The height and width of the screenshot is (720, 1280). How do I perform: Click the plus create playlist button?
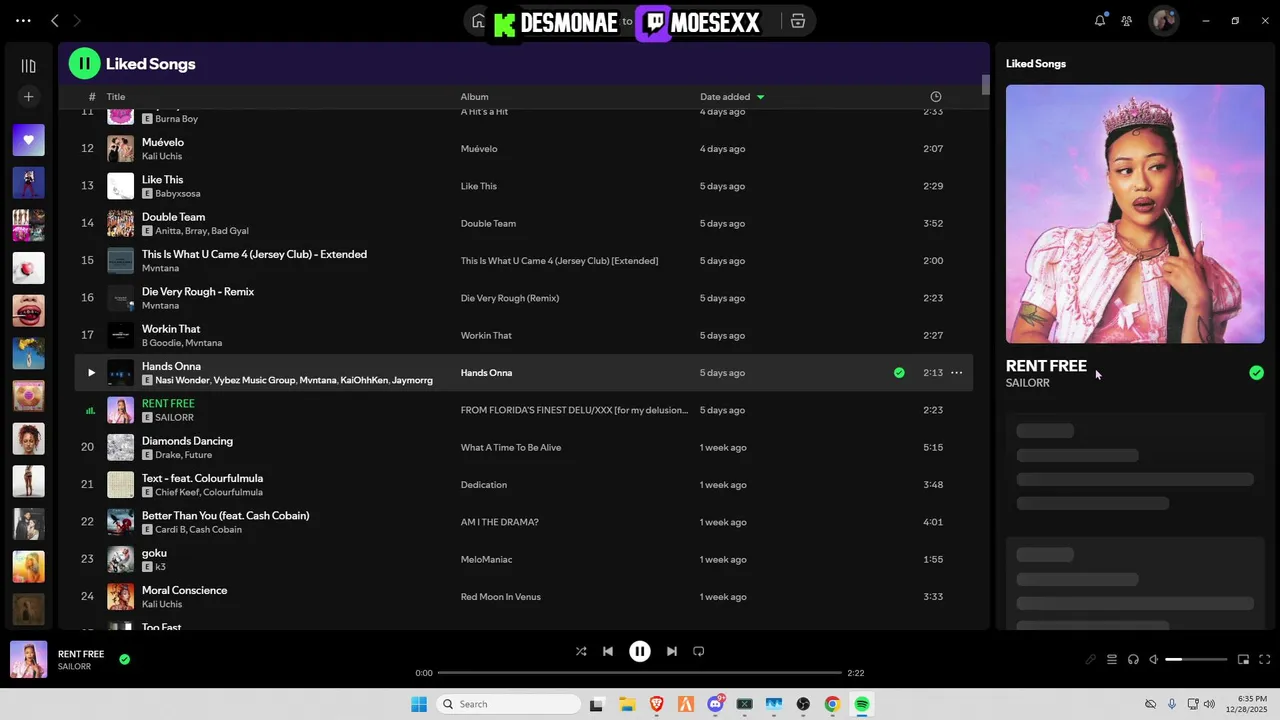tap(28, 97)
